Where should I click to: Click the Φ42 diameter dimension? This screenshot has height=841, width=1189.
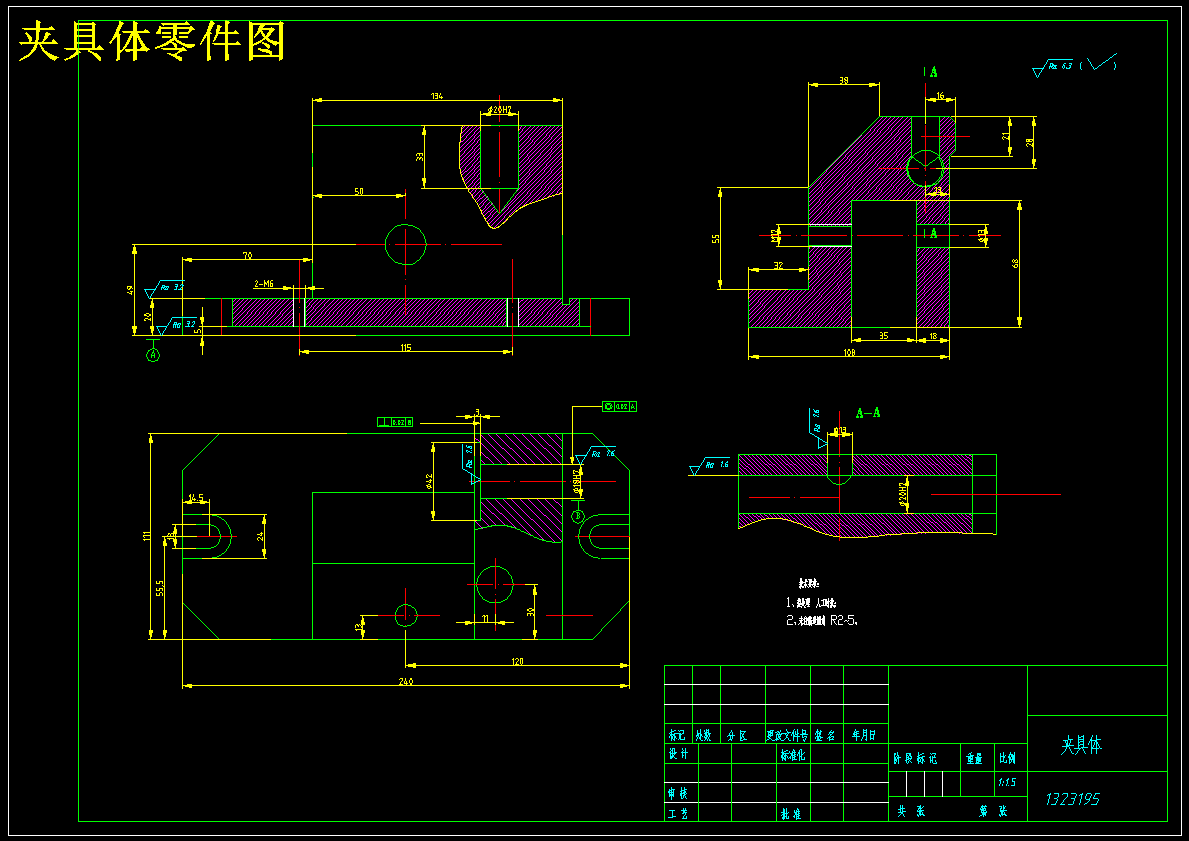coord(428,481)
